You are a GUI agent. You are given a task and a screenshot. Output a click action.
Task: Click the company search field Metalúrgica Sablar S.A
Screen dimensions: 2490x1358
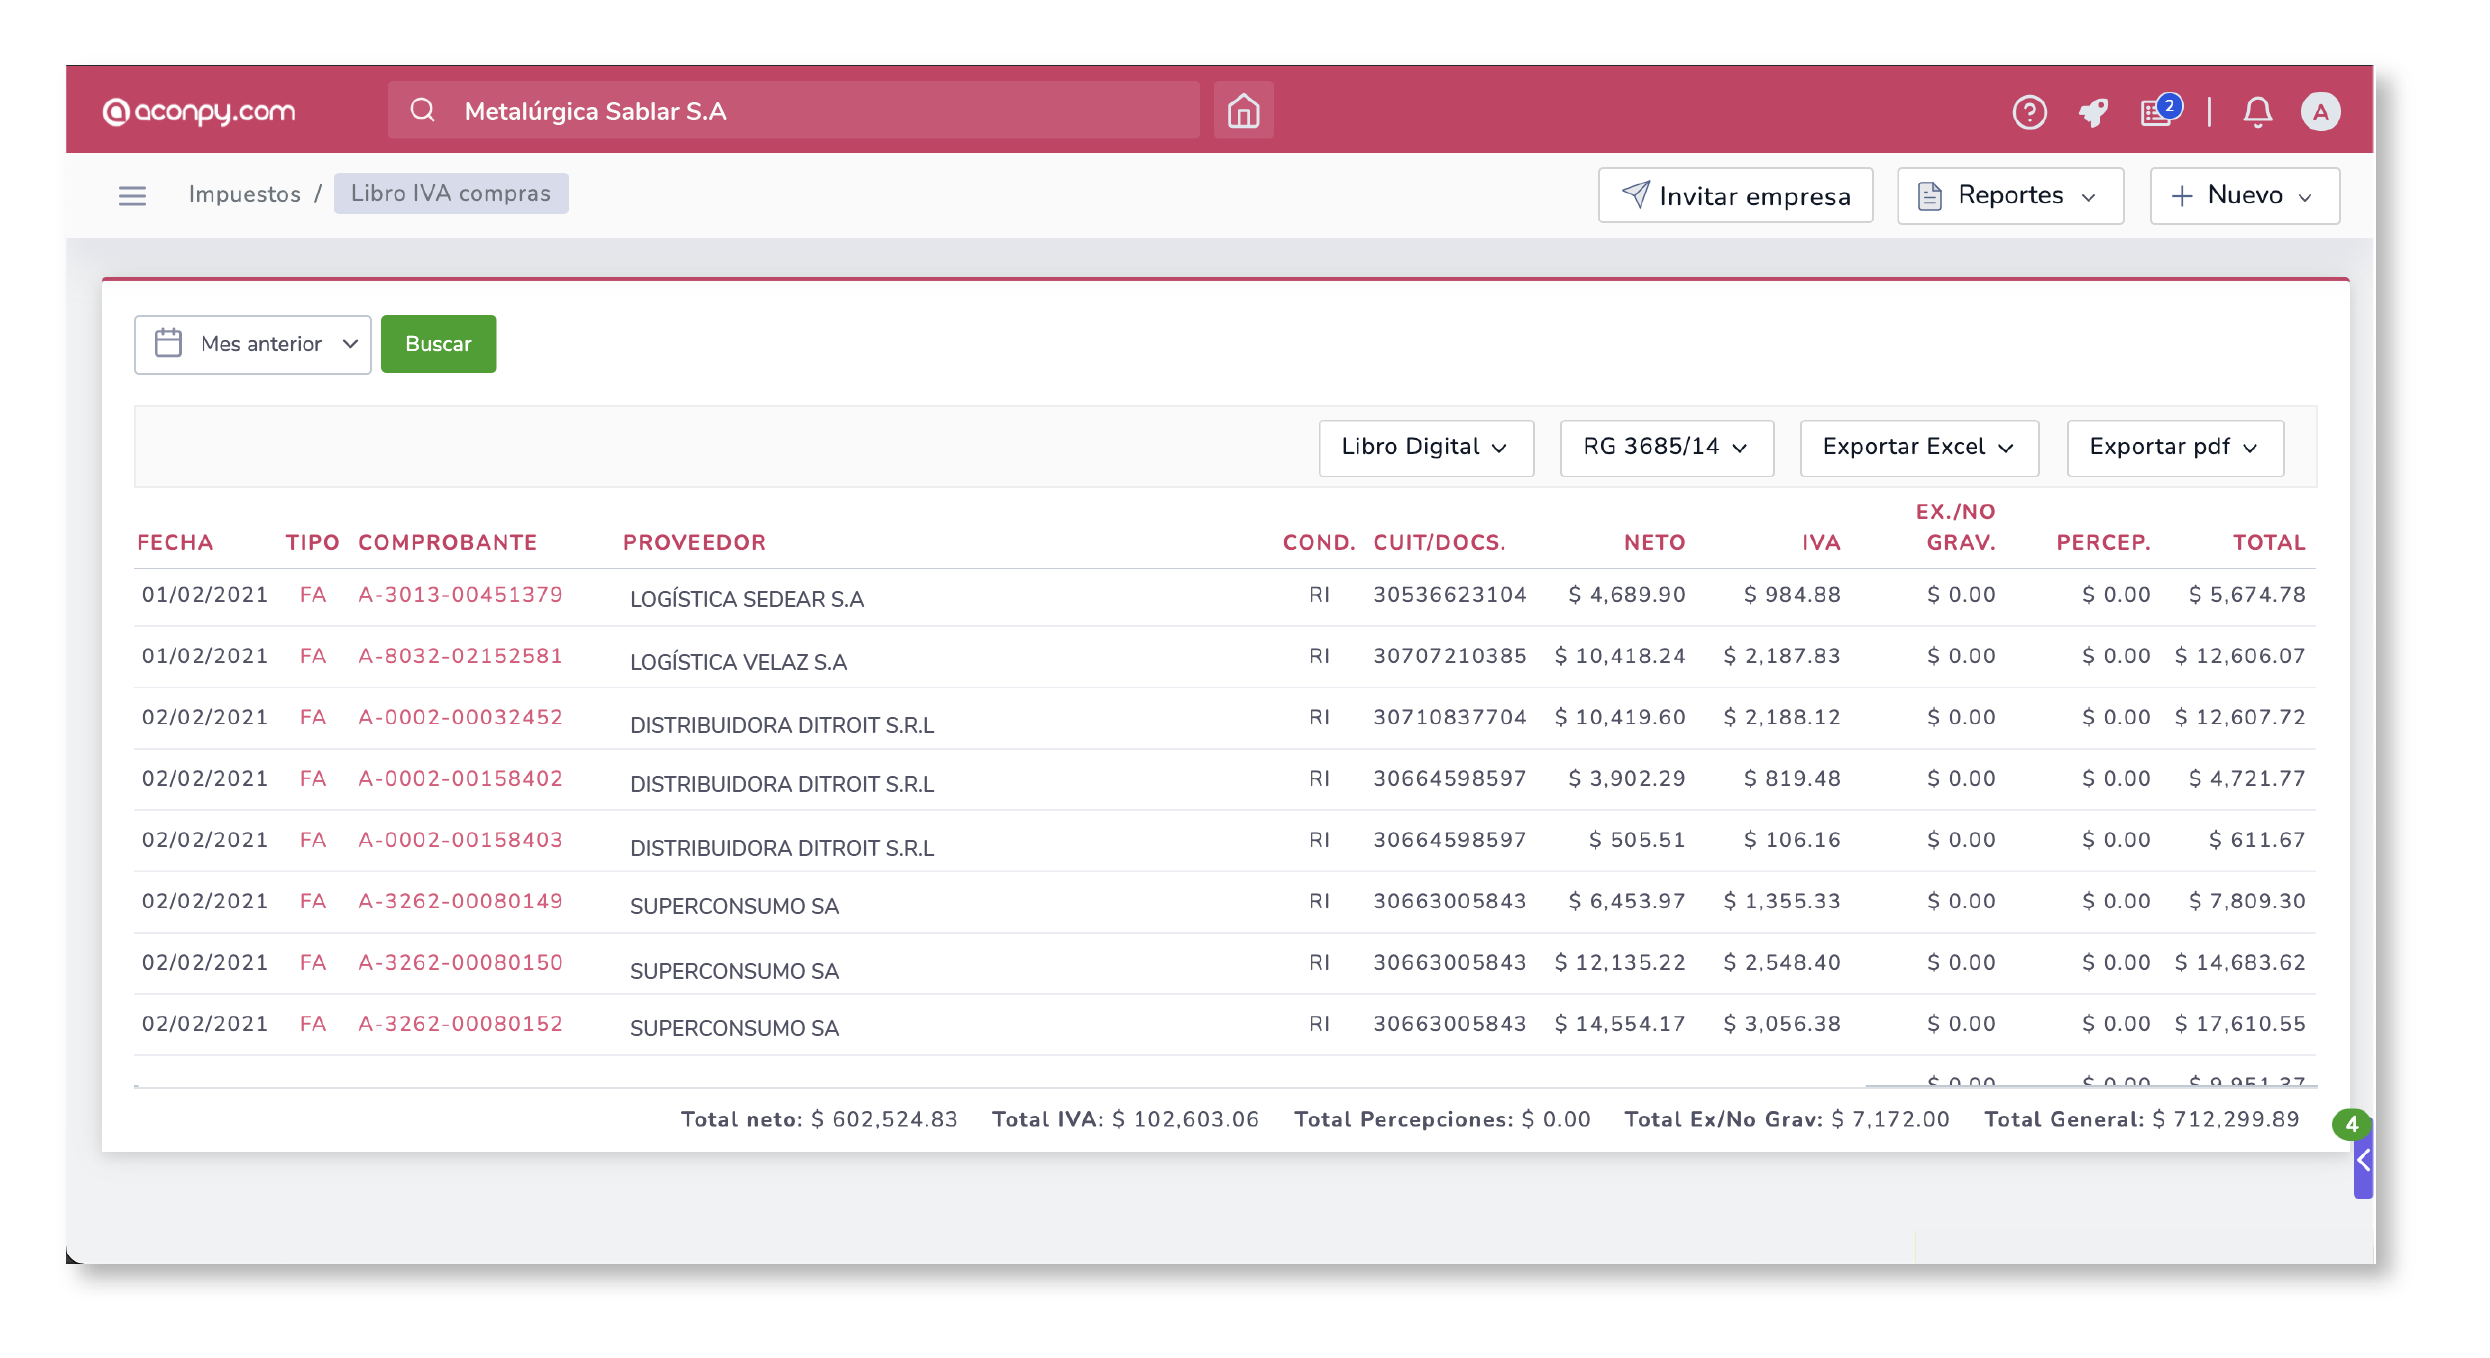794,110
